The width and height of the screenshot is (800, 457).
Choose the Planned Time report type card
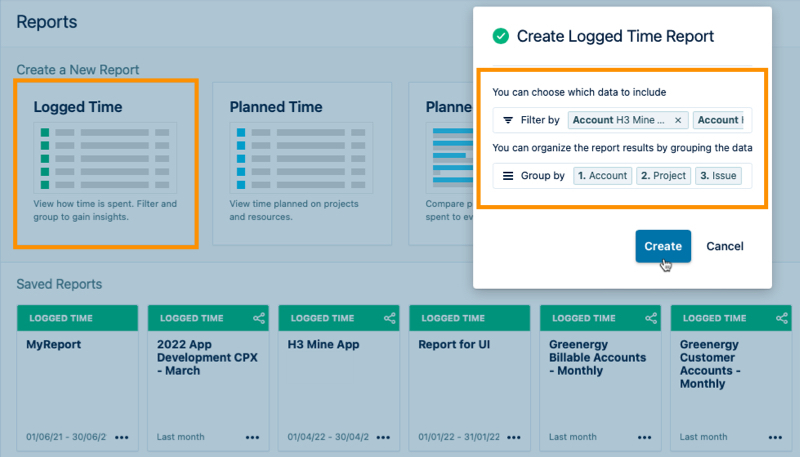pos(302,164)
